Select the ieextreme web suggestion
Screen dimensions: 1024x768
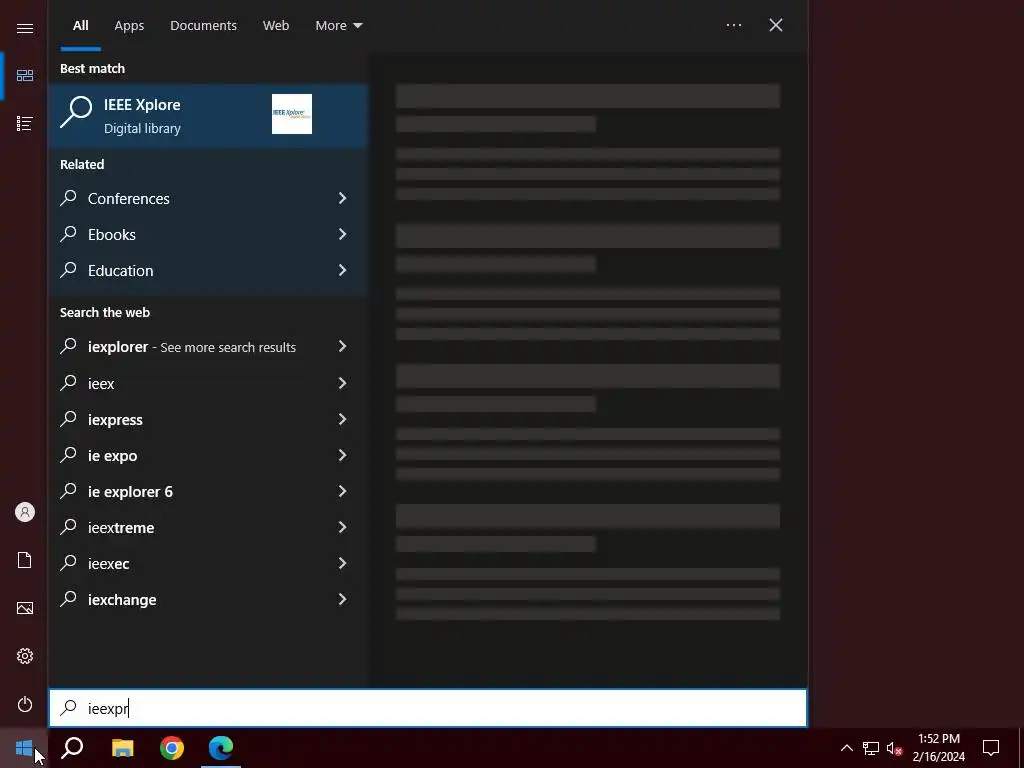pos(208,527)
